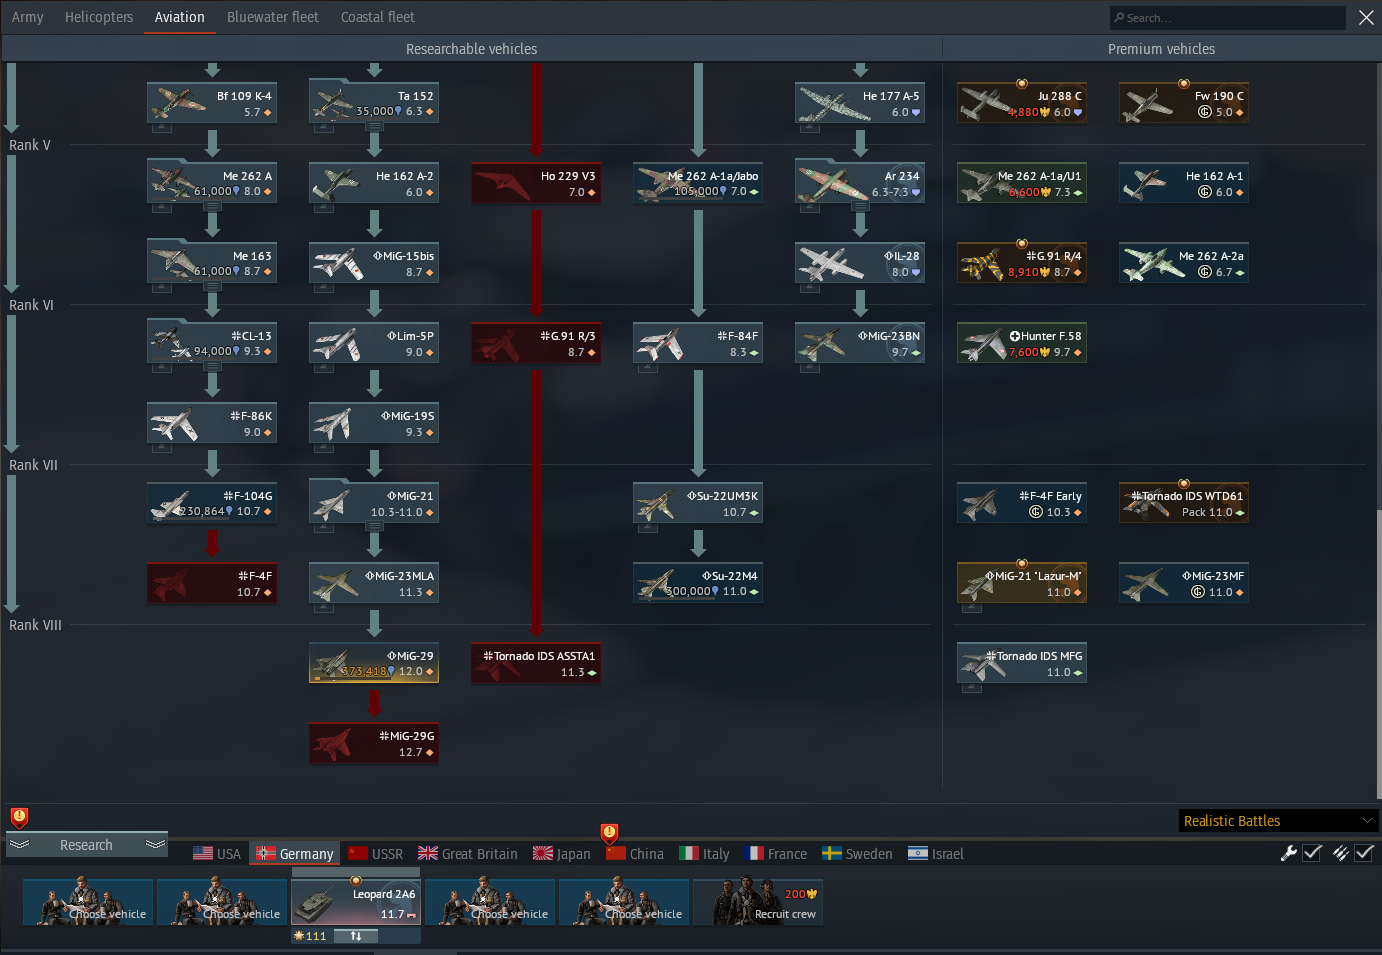The width and height of the screenshot is (1382, 955).
Task: Select the Su-22M4 card
Action: coord(698,583)
